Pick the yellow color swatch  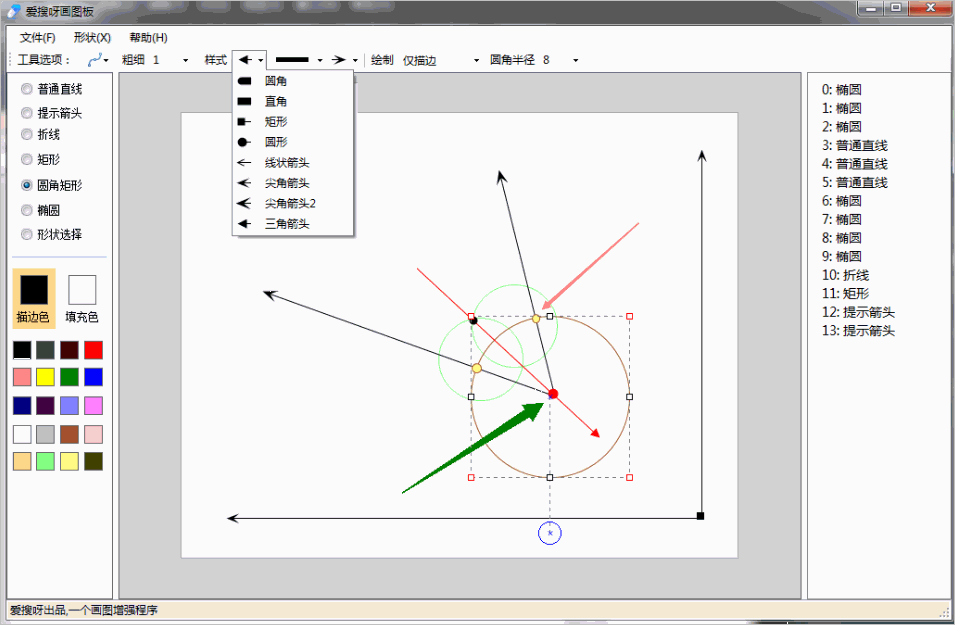[x=46, y=377]
